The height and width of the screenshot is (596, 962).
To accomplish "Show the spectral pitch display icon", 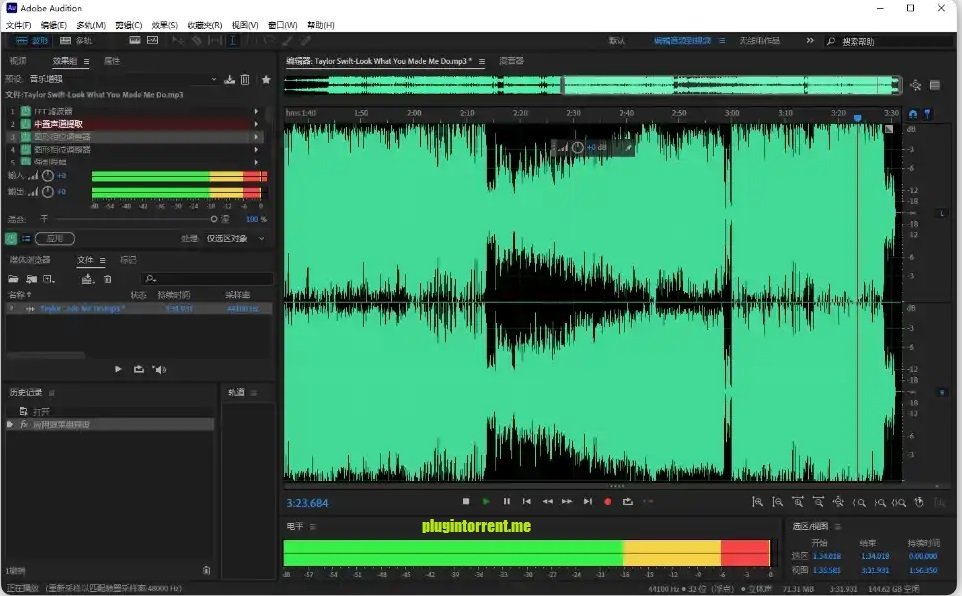I will tap(153, 41).
